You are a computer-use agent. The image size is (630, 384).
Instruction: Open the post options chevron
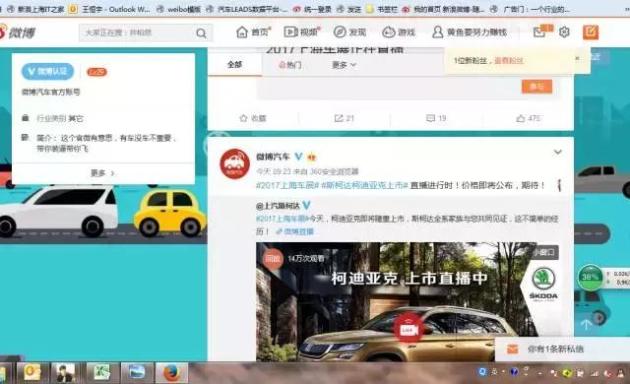[x=558, y=152]
